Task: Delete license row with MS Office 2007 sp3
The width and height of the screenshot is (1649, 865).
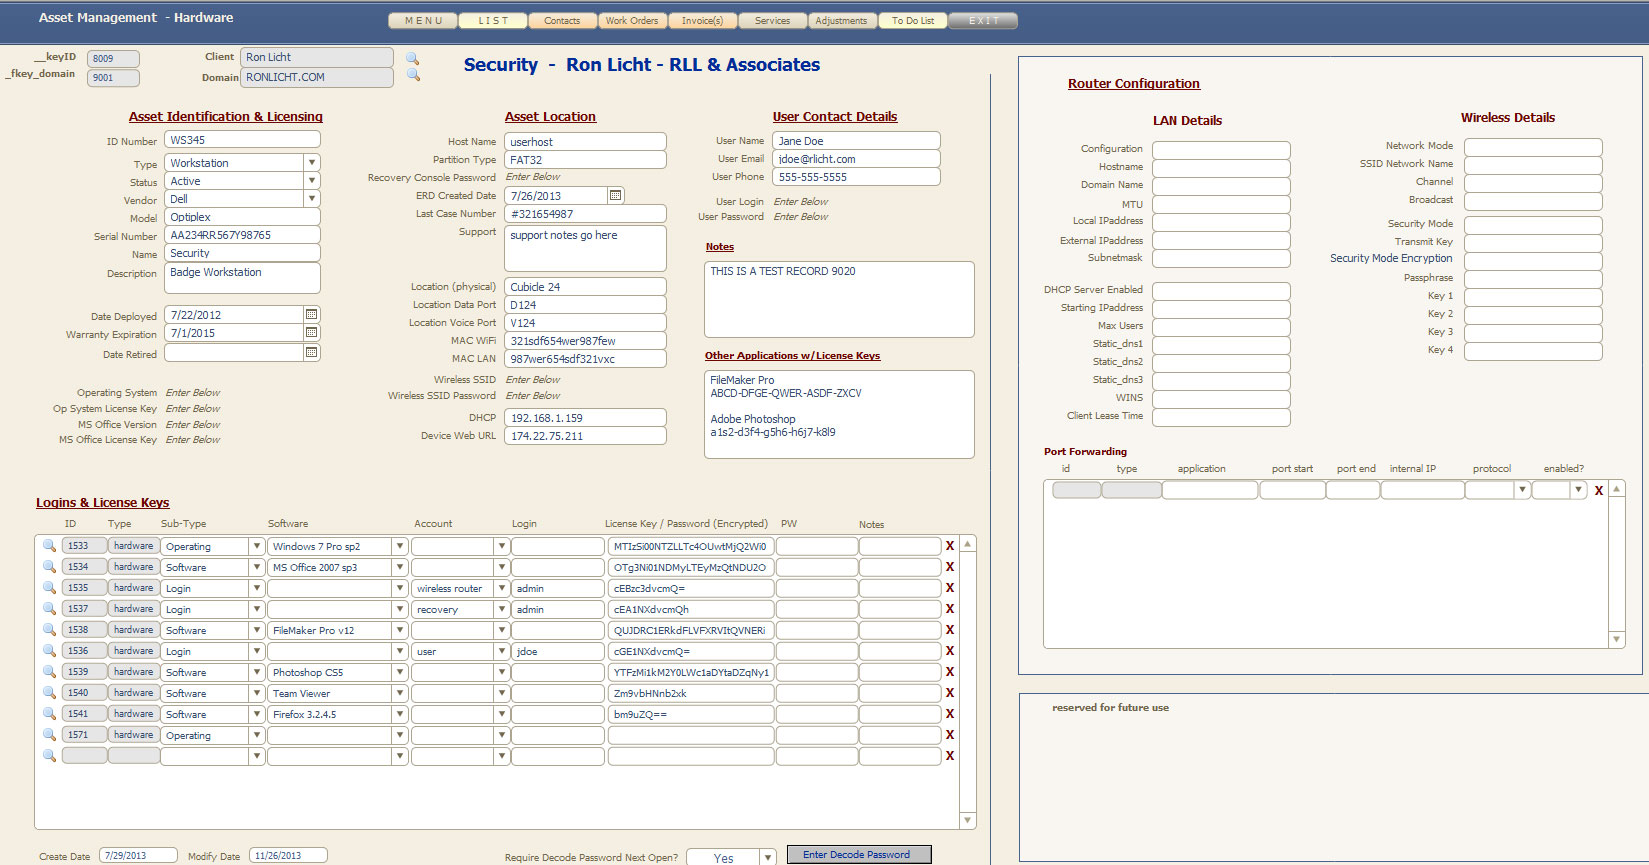Action: [x=950, y=567]
